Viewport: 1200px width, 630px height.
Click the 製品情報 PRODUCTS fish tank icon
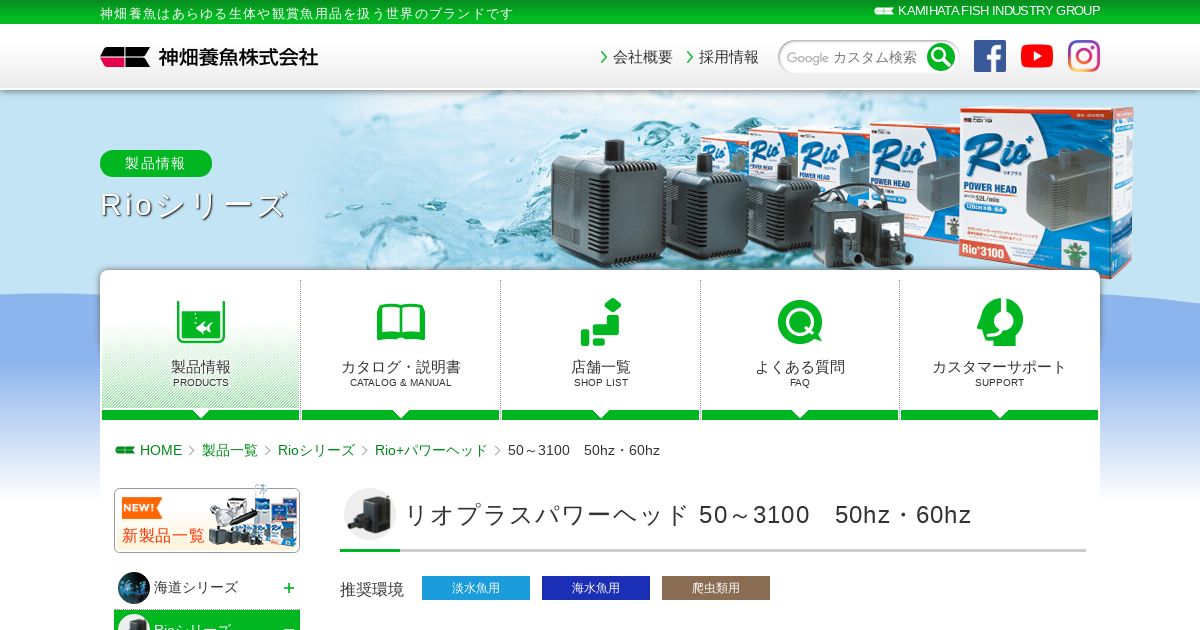click(201, 322)
